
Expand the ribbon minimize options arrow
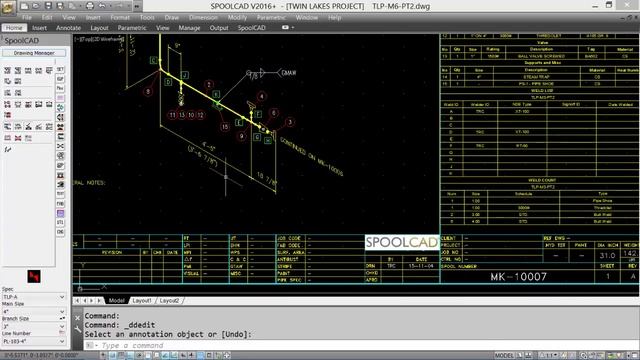click(293, 28)
